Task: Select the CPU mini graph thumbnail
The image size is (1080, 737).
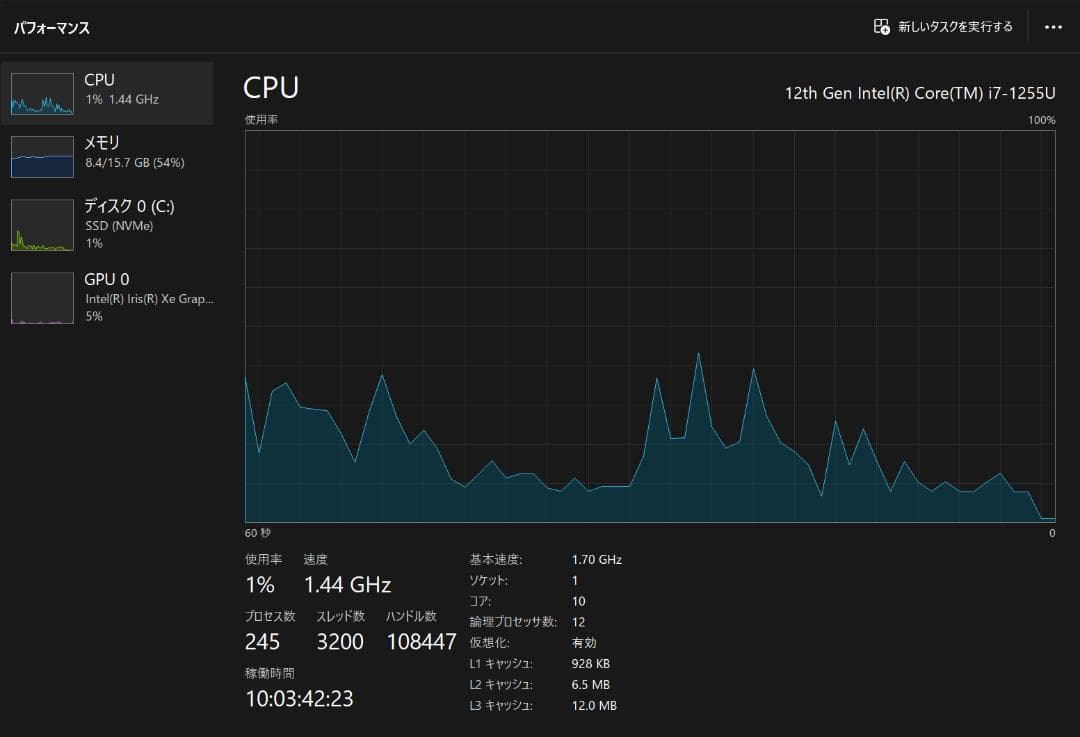Action: 42,94
